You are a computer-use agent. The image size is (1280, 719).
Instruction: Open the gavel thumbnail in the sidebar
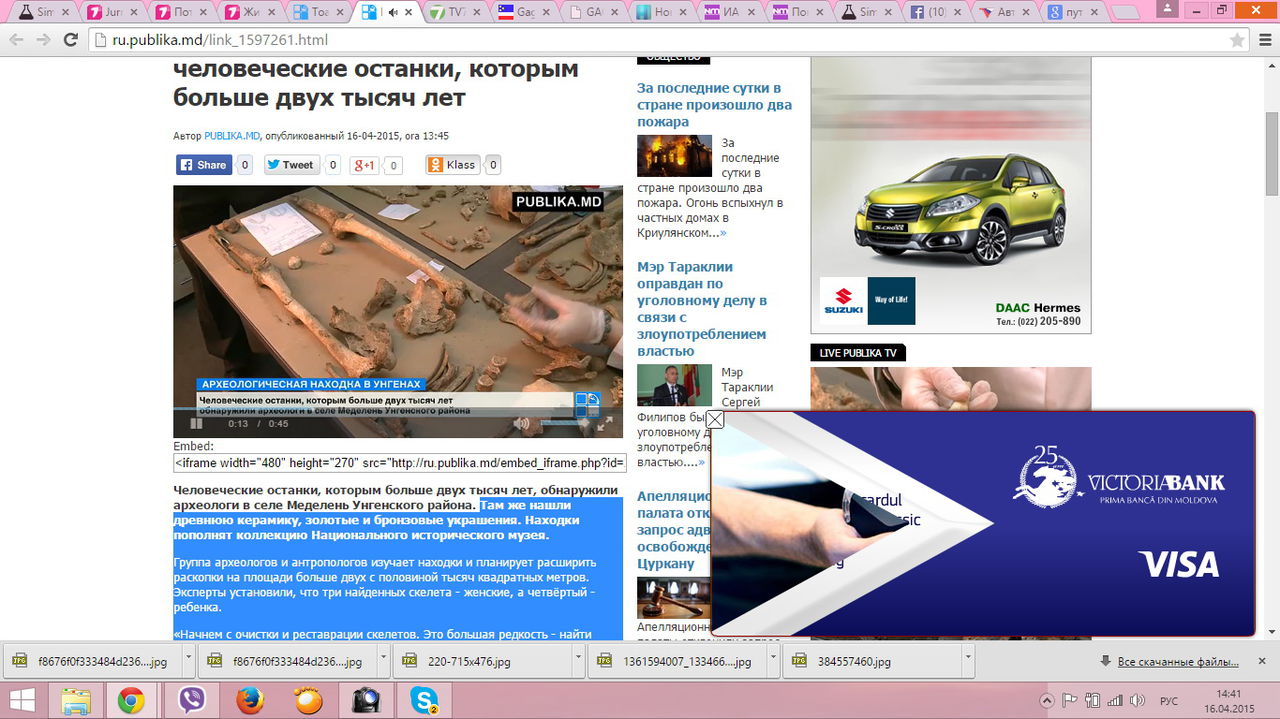[x=674, y=598]
